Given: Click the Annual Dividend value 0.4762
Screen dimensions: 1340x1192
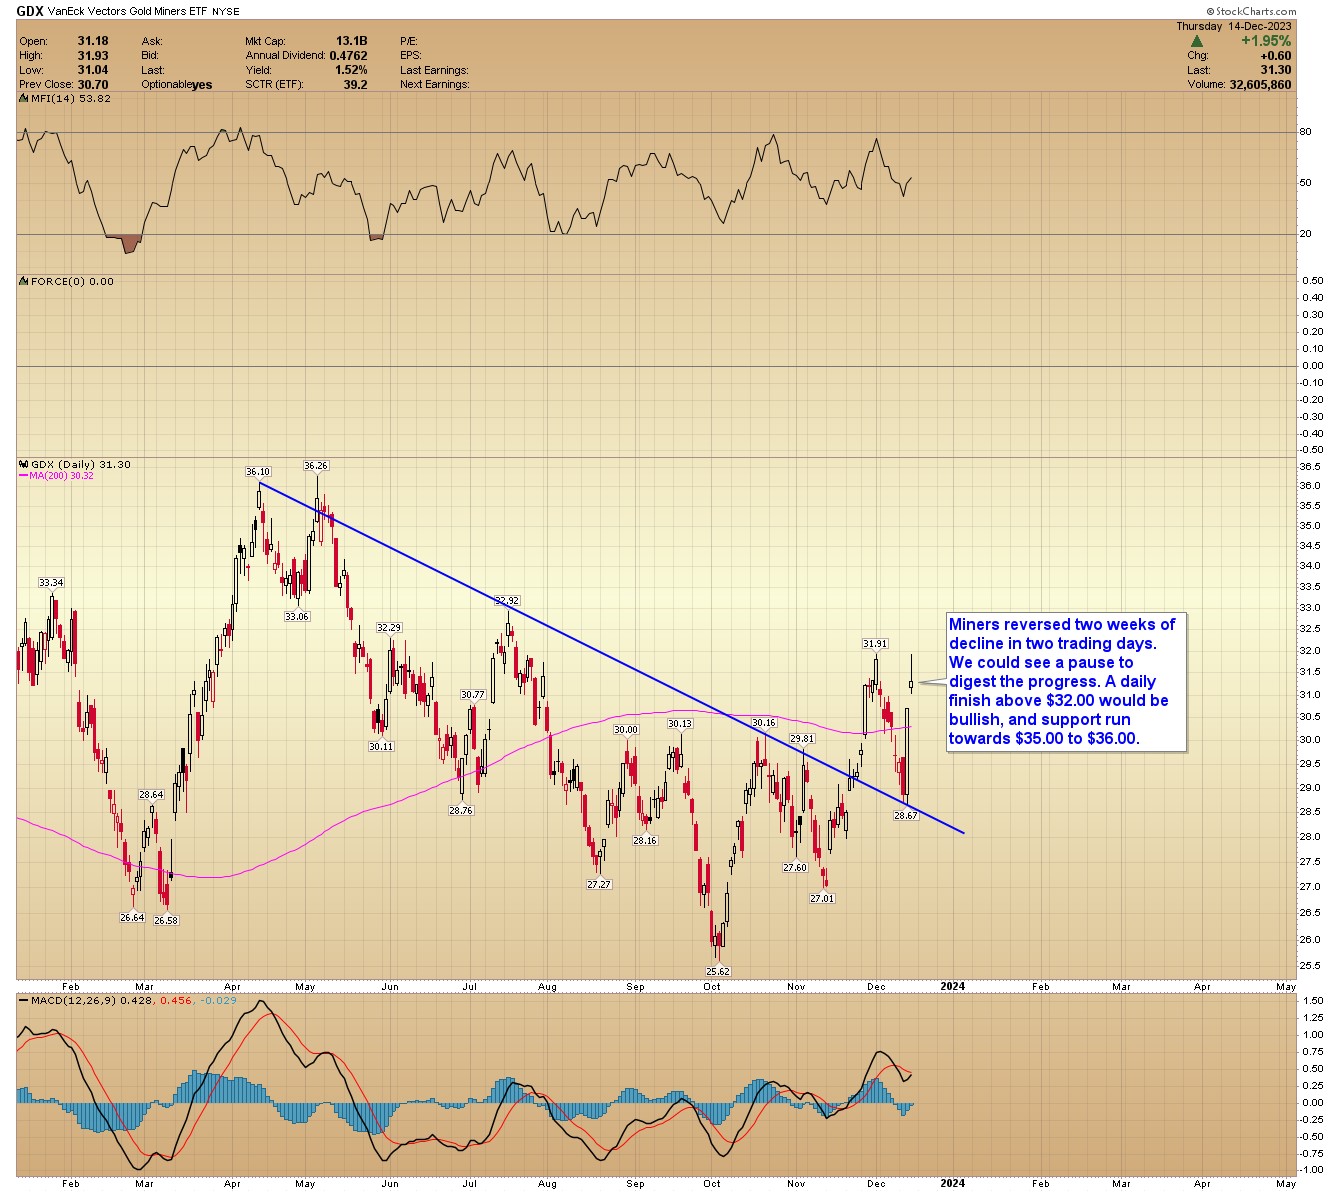Looking at the screenshot, I should (349, 56).
